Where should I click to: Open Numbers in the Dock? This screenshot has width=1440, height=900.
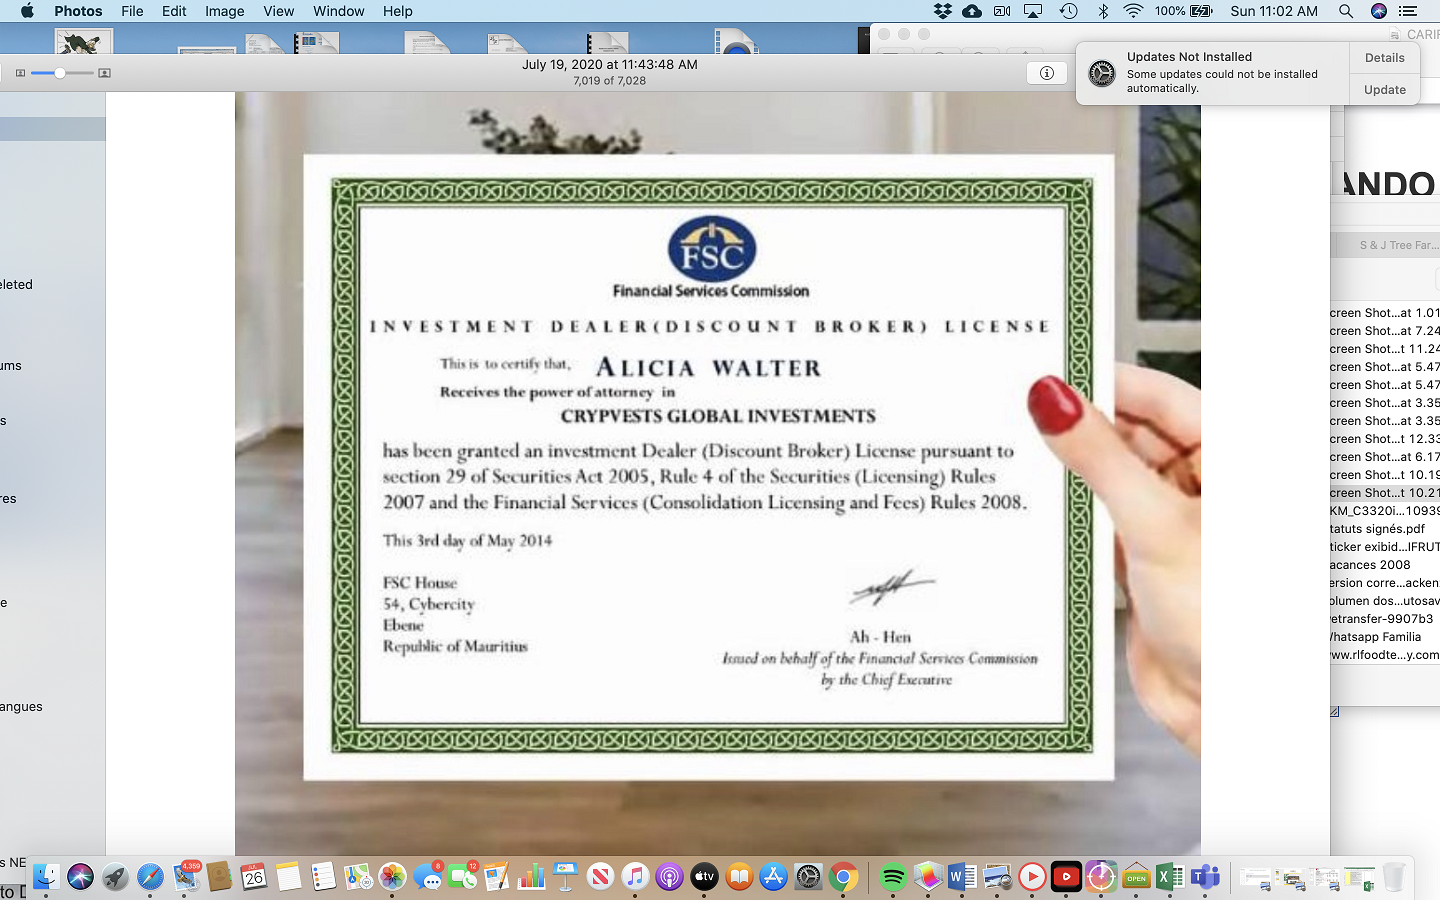[x=531, y=877]
